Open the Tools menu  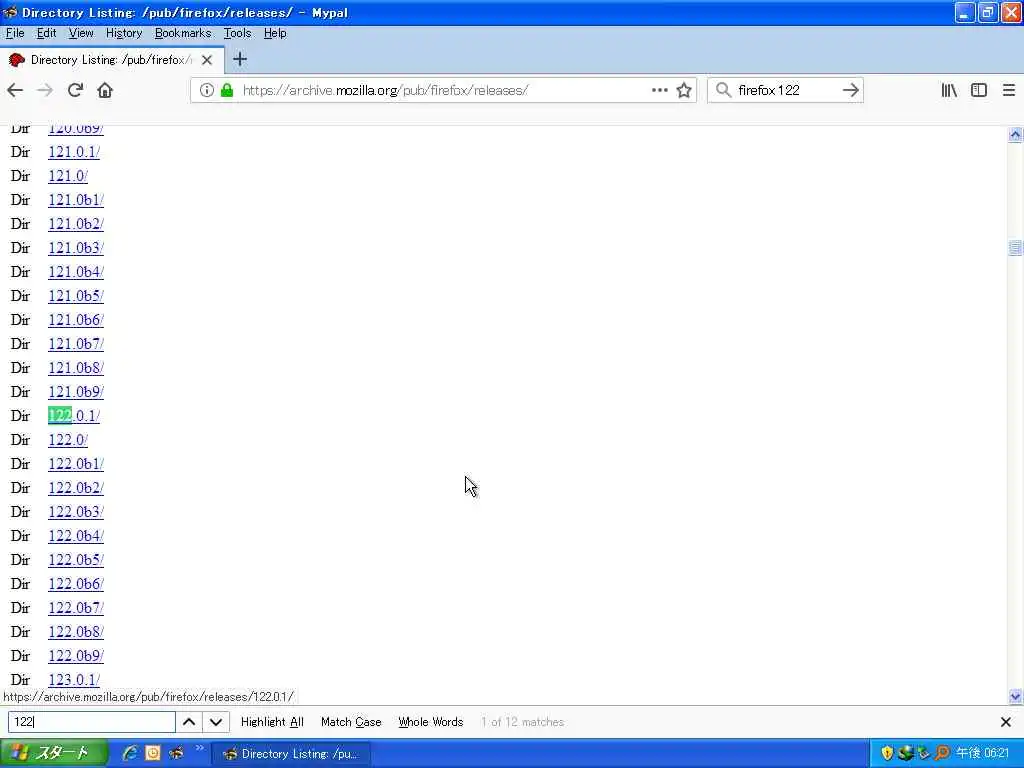pyautogui.click(x=237, y=33)
